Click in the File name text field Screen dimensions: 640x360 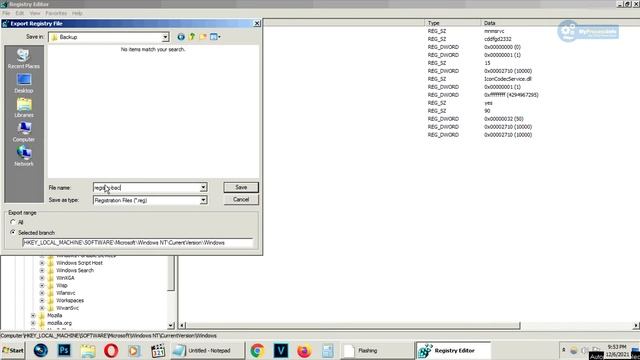pyautogui.click(x=146, y=187)
